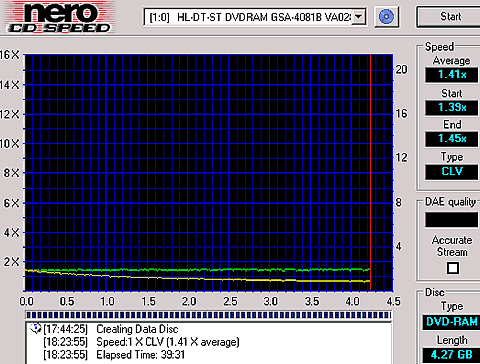Click the segmented progress bar below graph
The image size is (480, 364).
[209, 315]
